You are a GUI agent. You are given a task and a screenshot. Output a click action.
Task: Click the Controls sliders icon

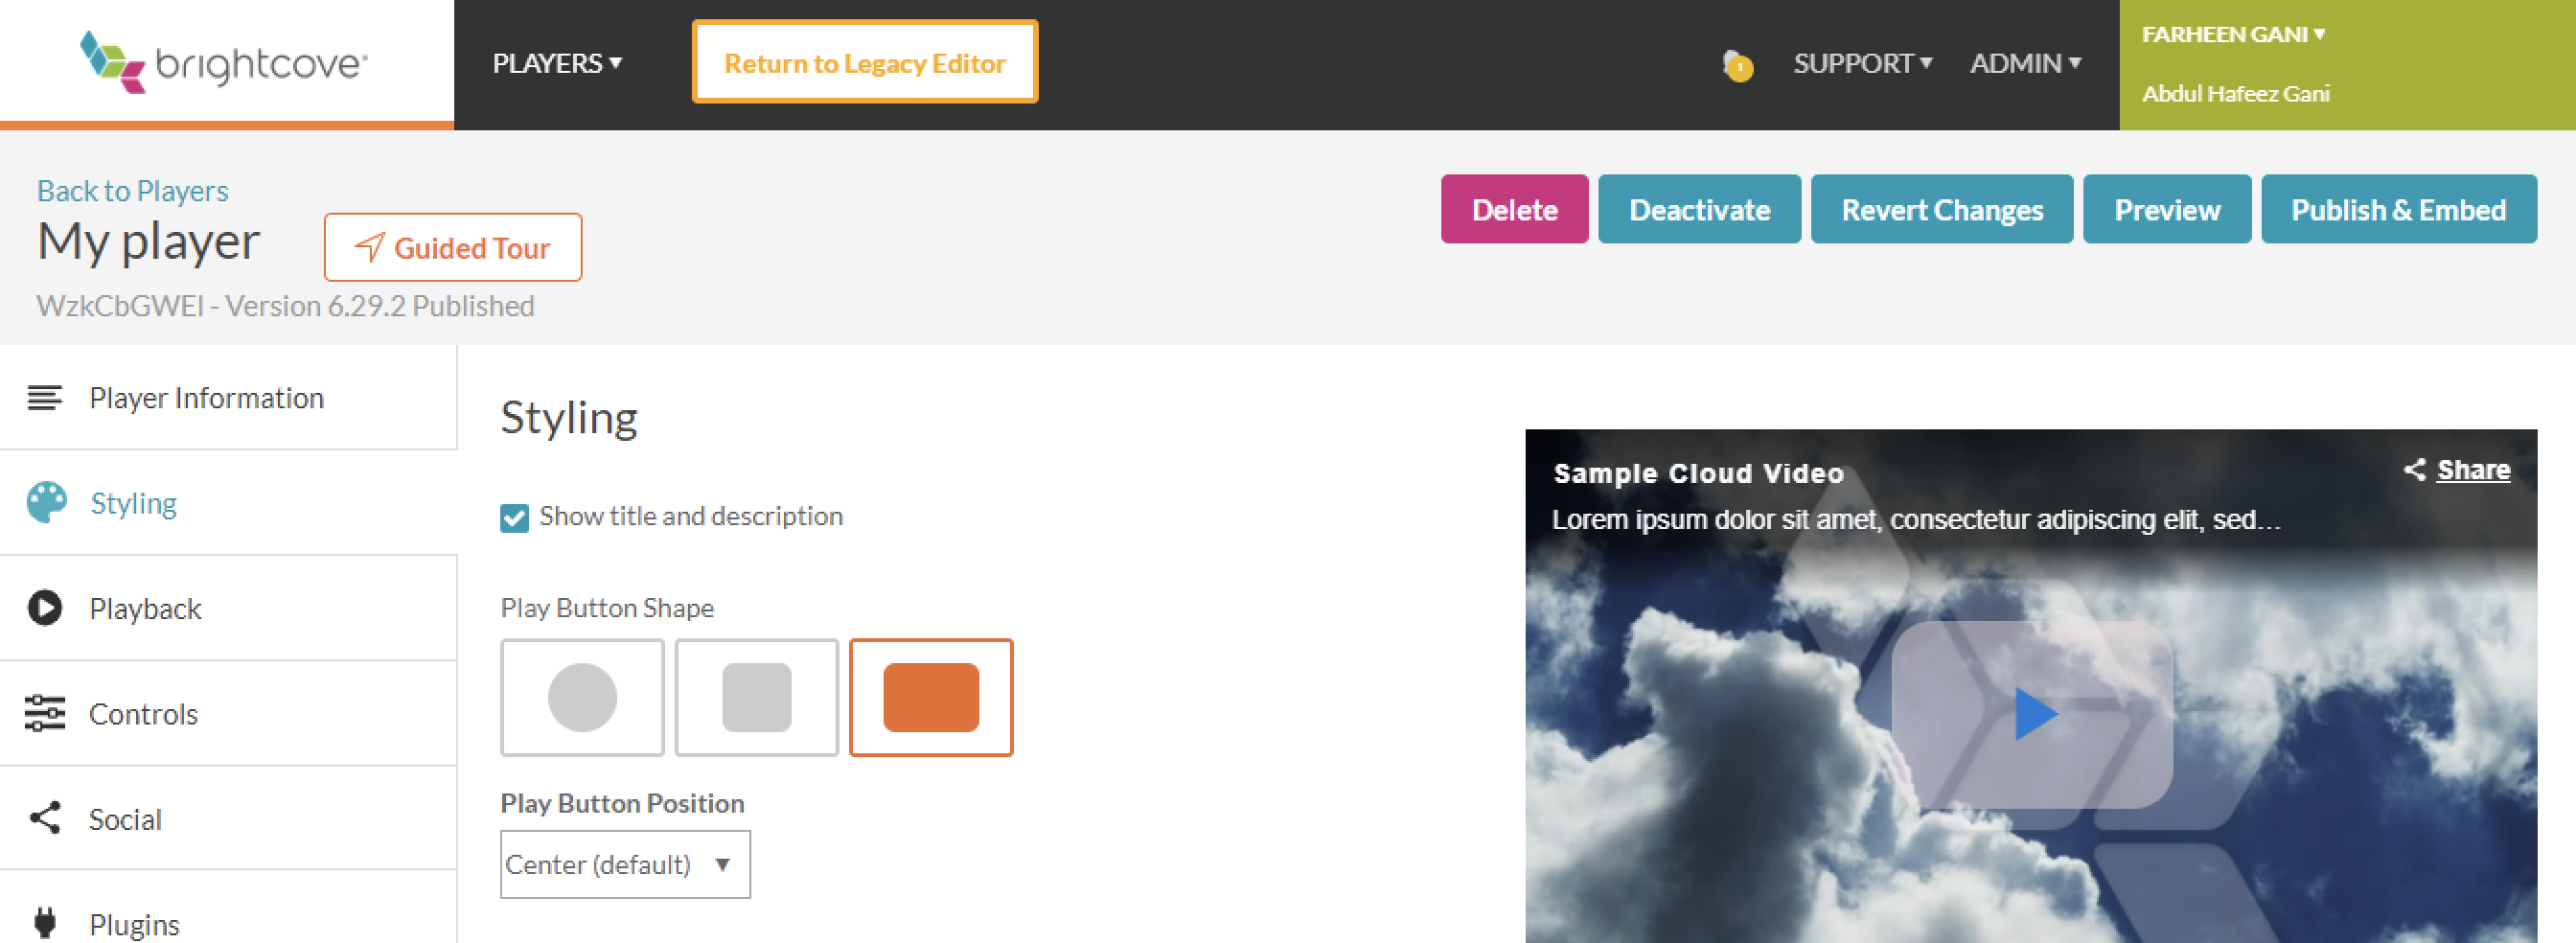(x=45, y=713)
